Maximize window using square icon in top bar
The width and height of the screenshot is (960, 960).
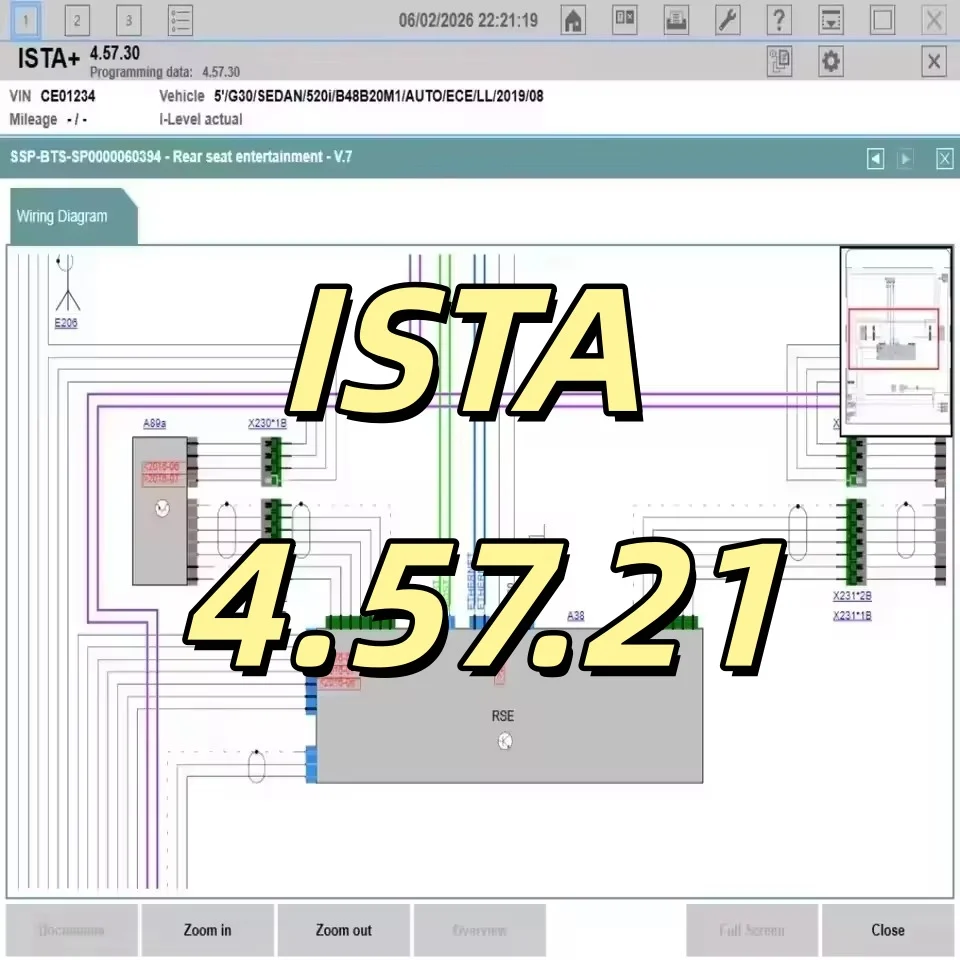(882, 20)
